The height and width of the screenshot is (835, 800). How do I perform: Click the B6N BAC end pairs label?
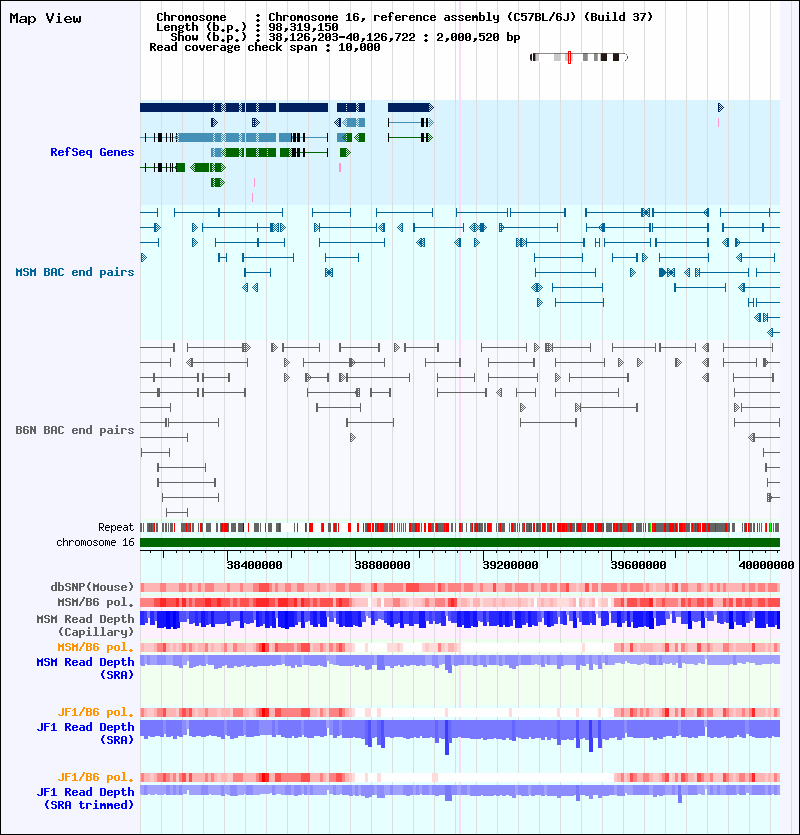click(75, 430)
